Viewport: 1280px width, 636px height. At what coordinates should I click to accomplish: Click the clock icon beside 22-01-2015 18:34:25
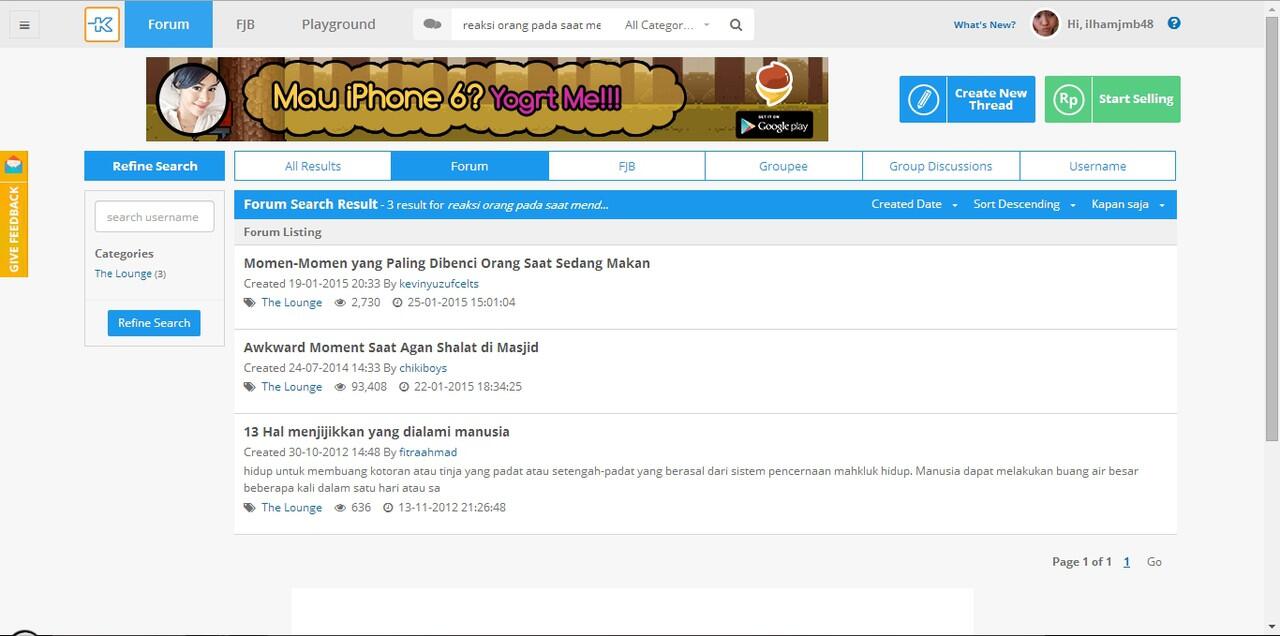[404, 387]
